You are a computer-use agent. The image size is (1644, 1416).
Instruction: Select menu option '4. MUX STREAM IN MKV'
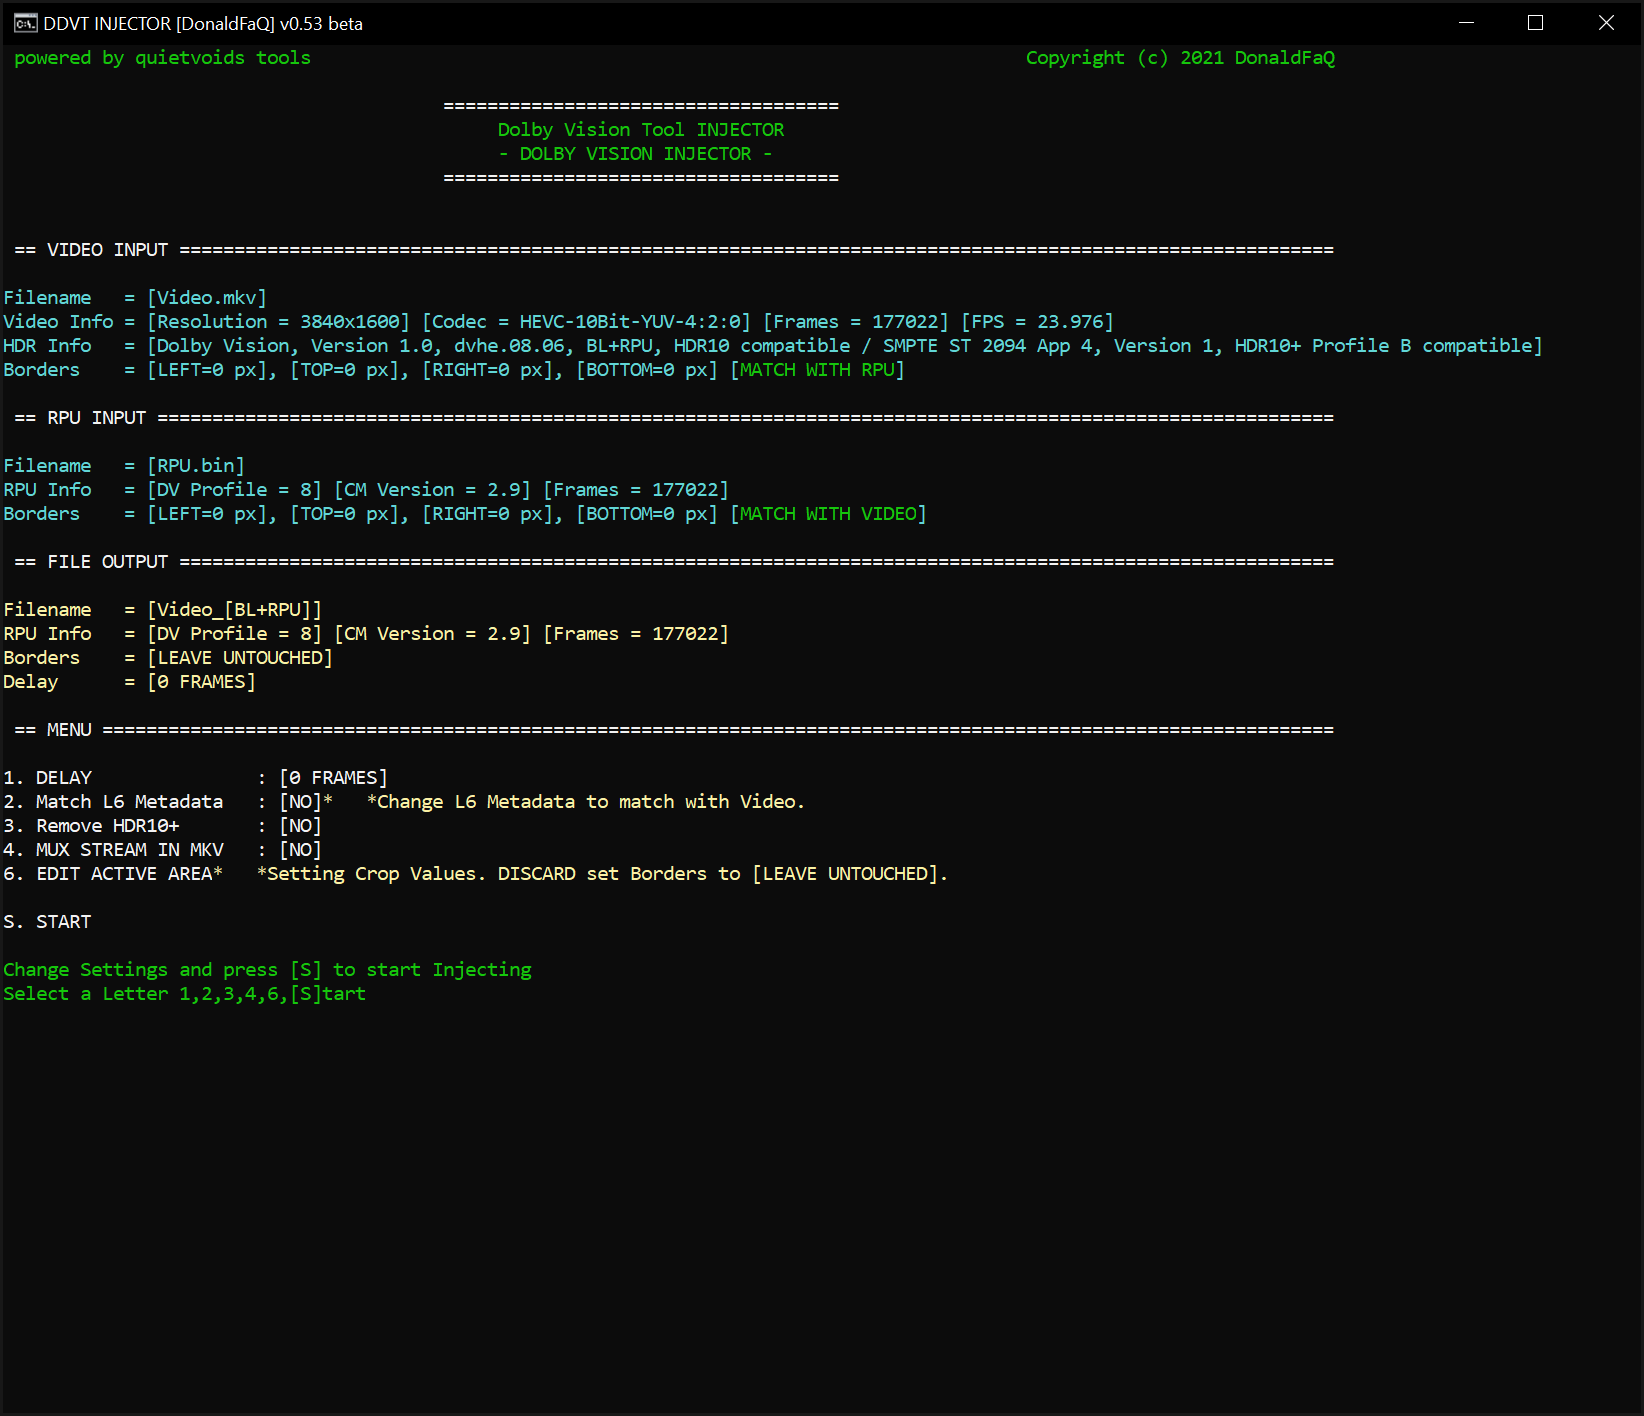point(113,850)
